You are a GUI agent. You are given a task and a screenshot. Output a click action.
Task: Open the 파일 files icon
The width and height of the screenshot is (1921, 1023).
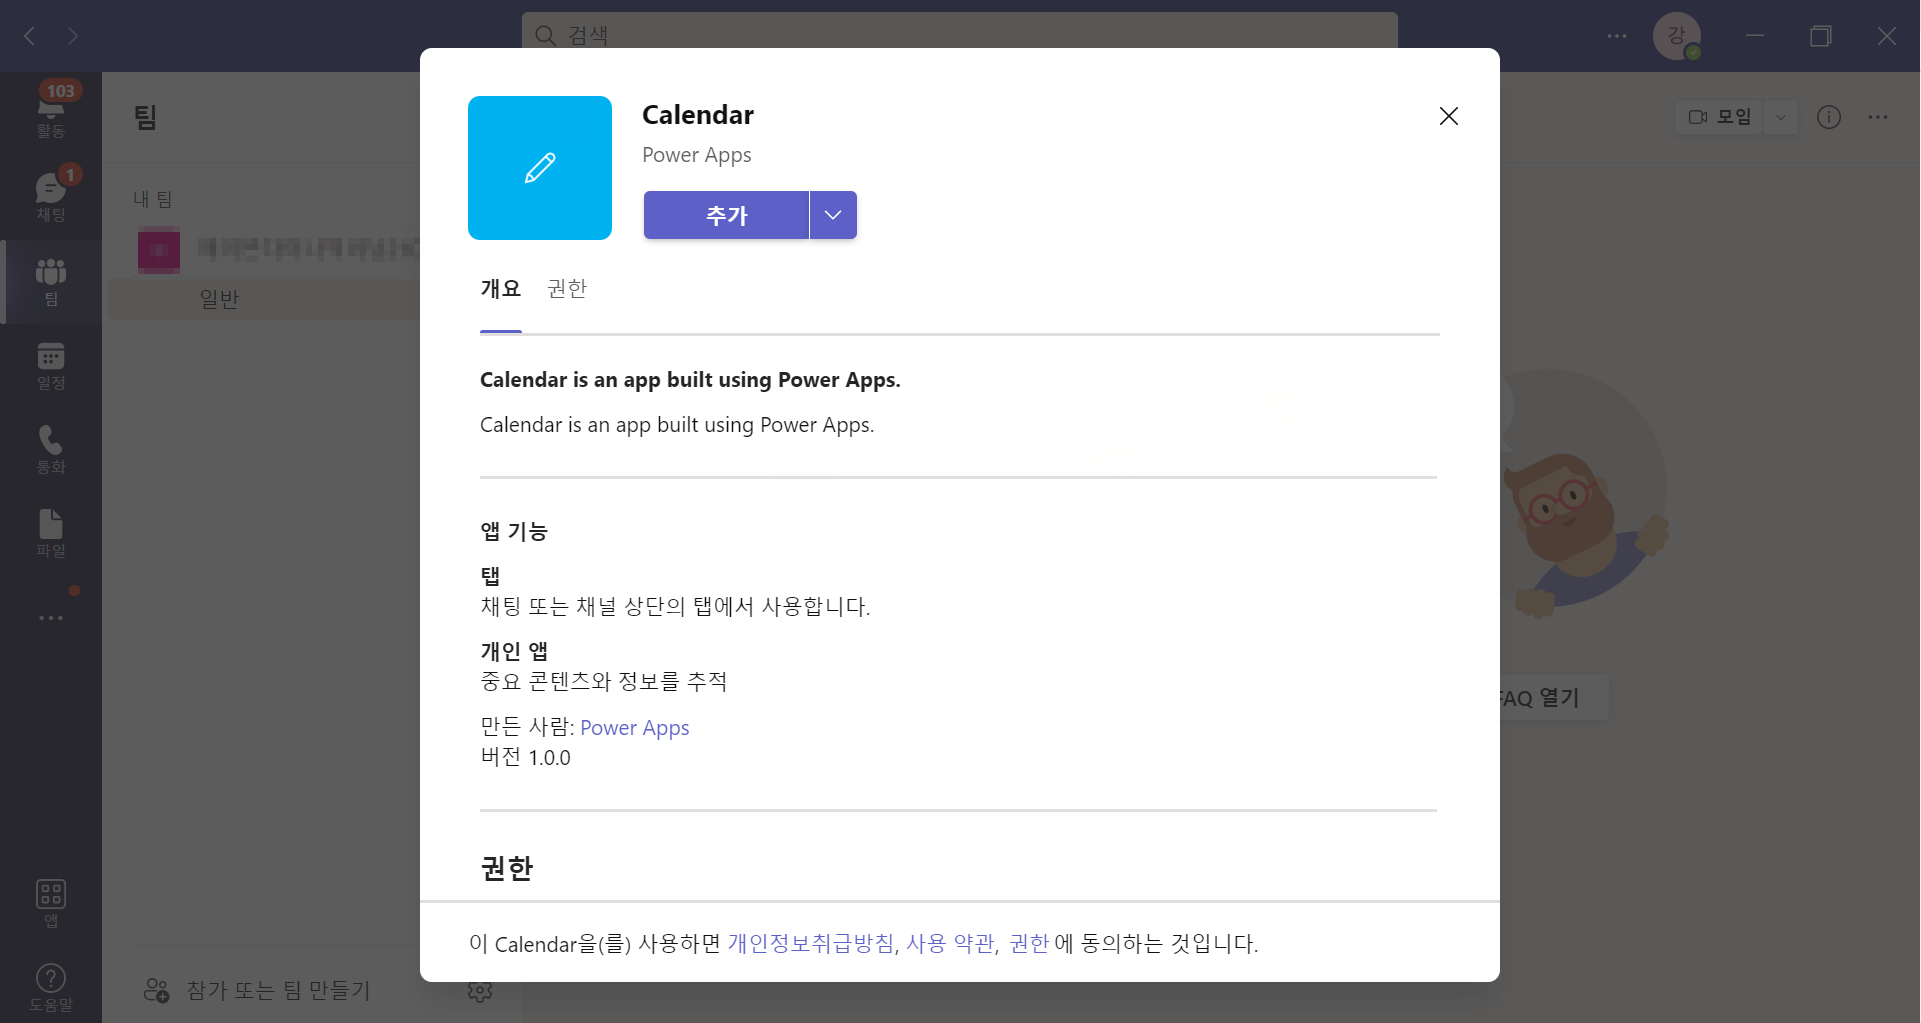(51, 533)
